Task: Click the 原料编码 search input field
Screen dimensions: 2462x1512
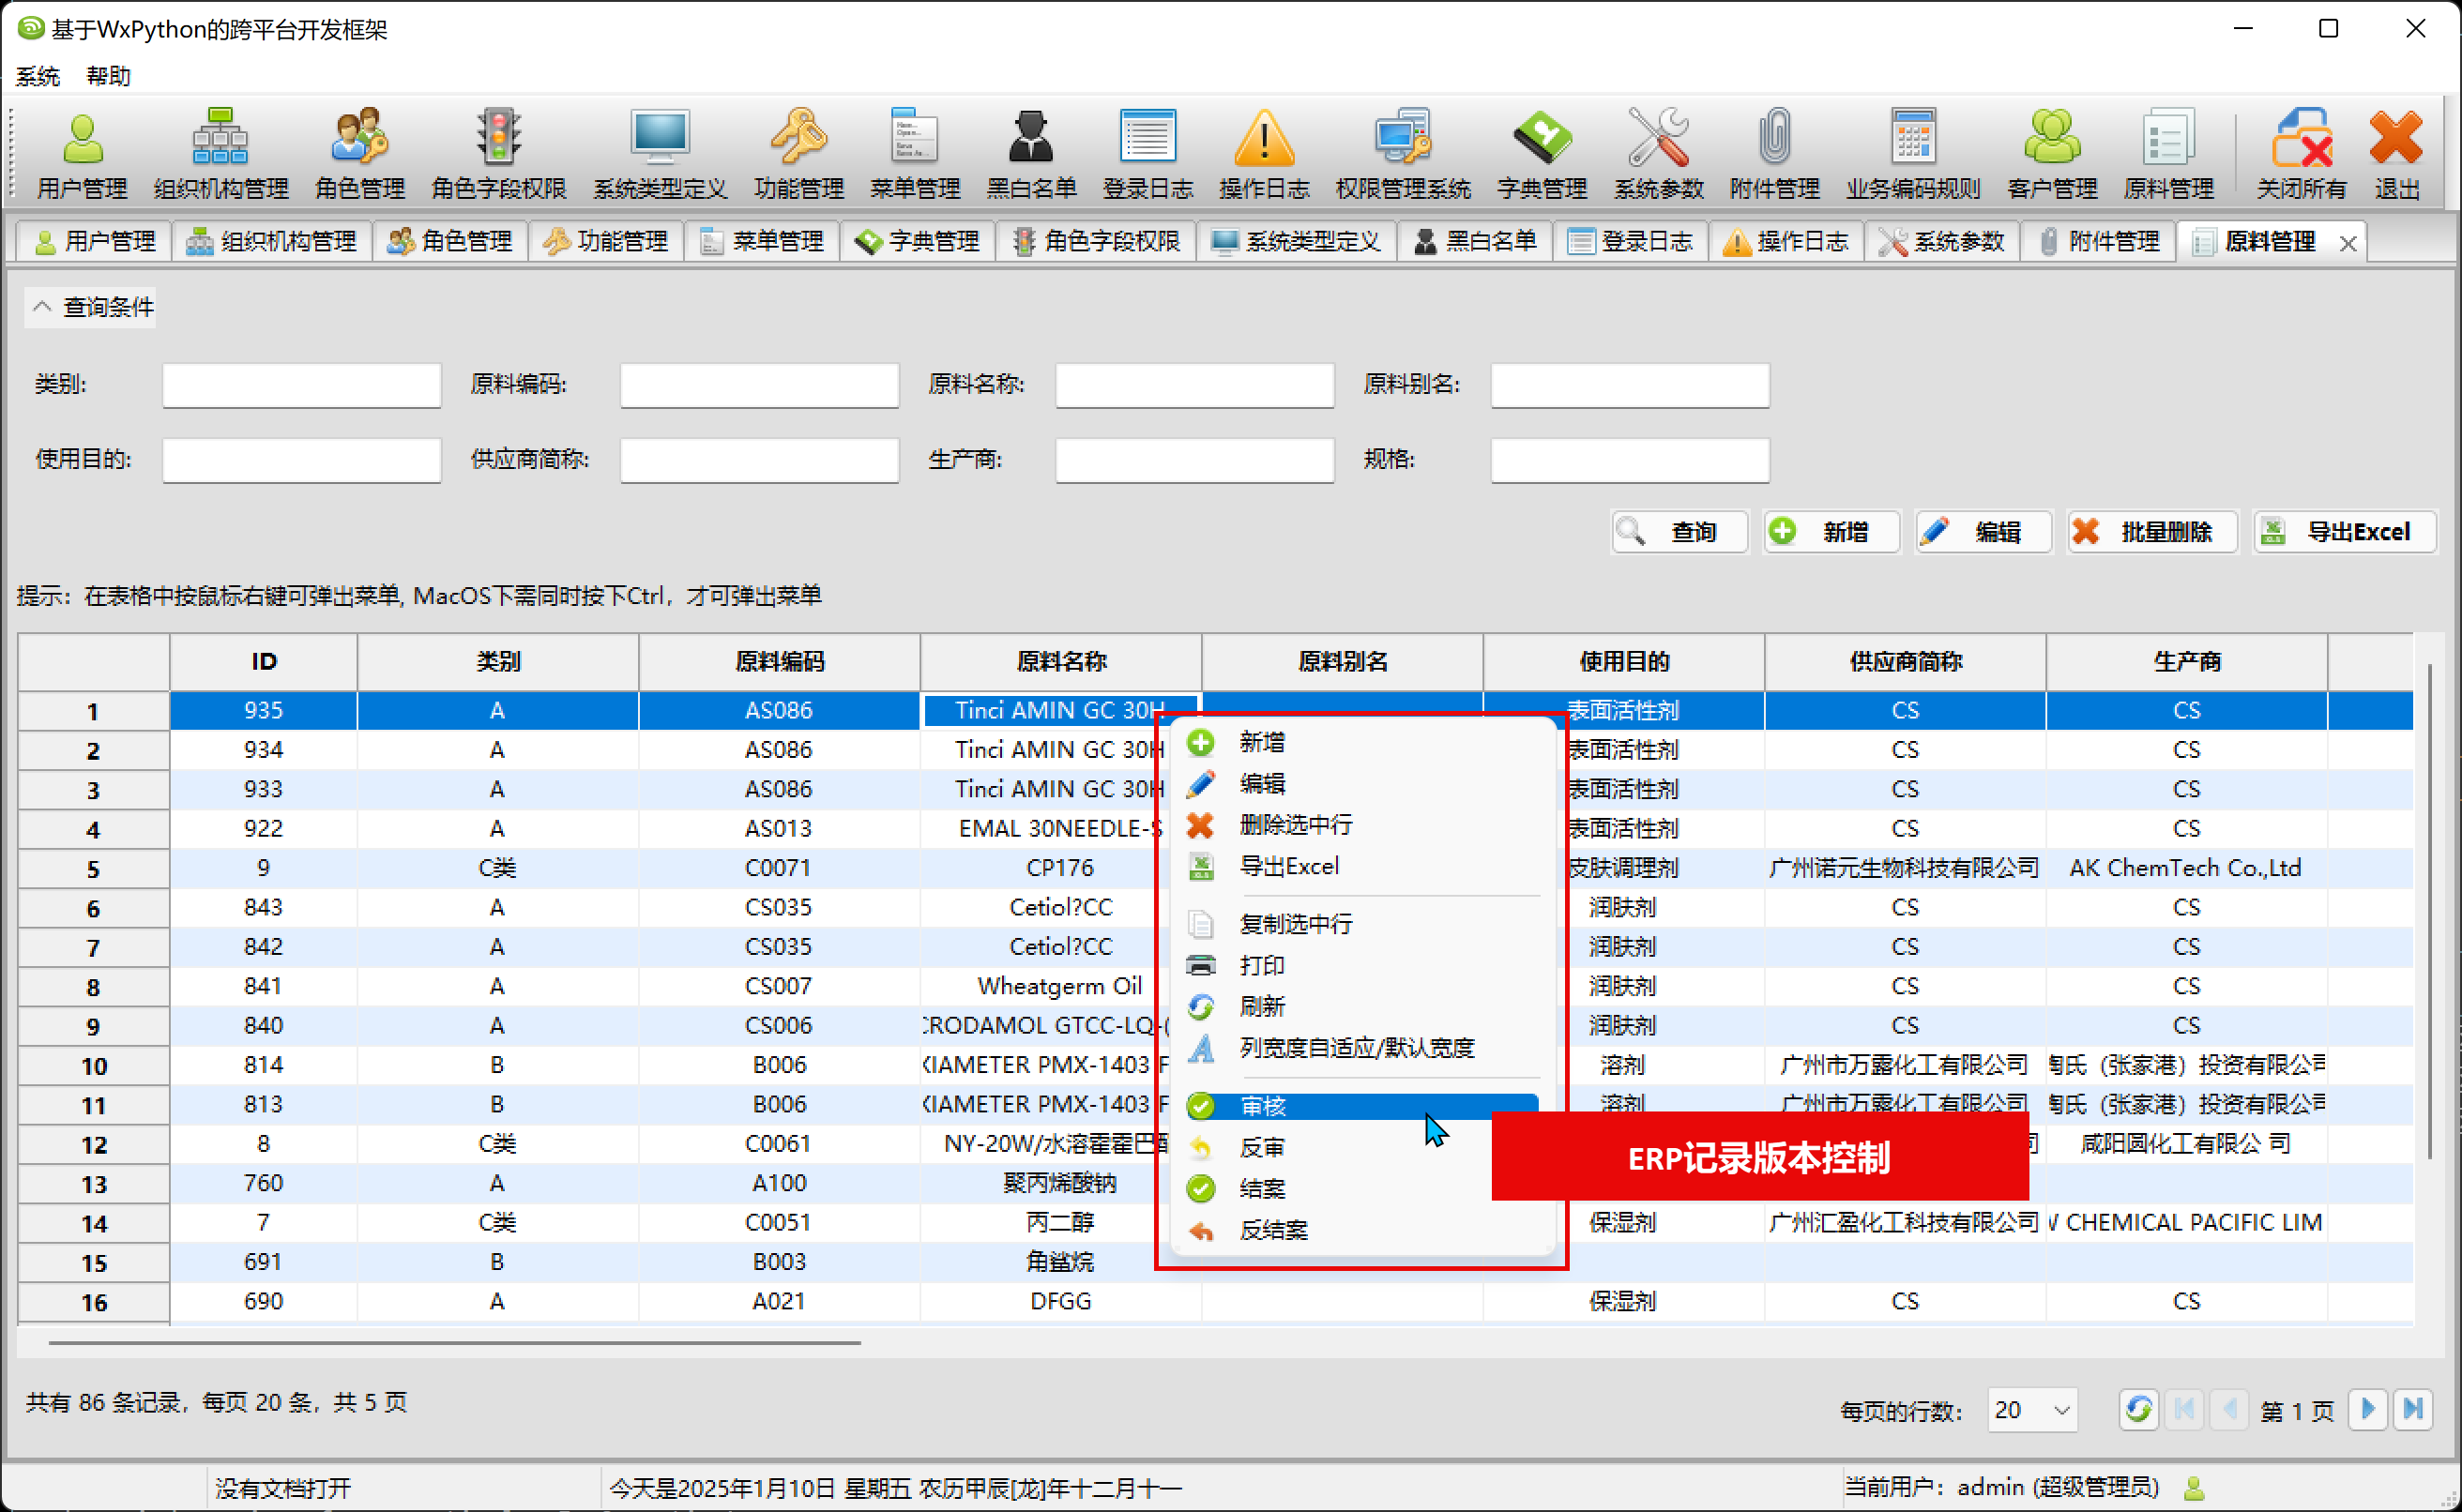Action: tap(759, 385)
